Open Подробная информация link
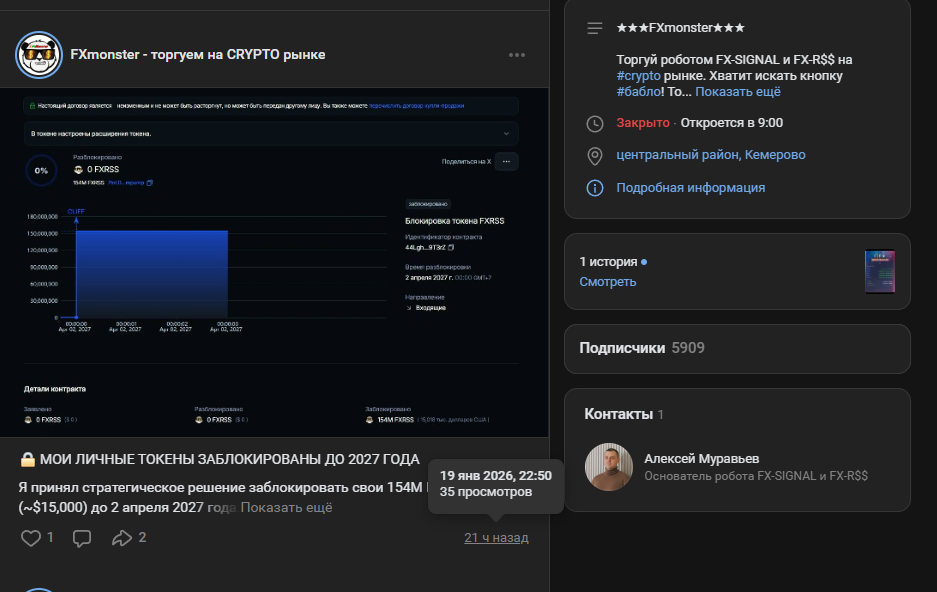The image size is (937, 592). (690, 188)
